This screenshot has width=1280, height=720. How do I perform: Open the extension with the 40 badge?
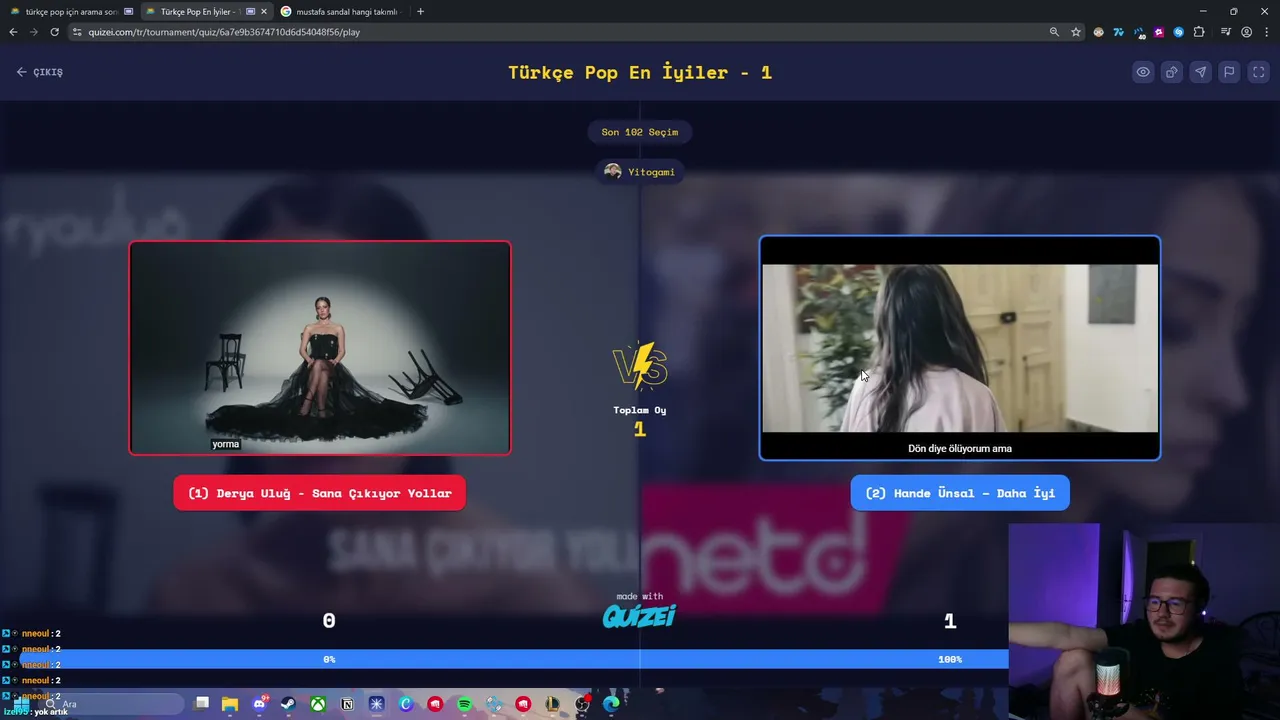(1140, 32)
